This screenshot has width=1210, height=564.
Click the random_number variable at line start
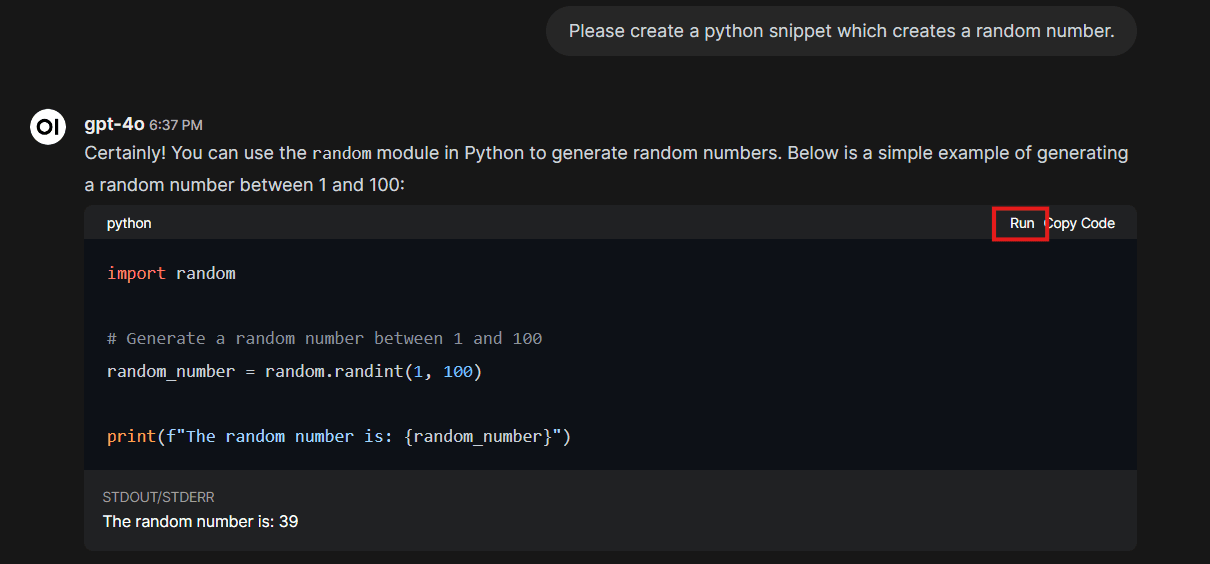click(170, 371)
